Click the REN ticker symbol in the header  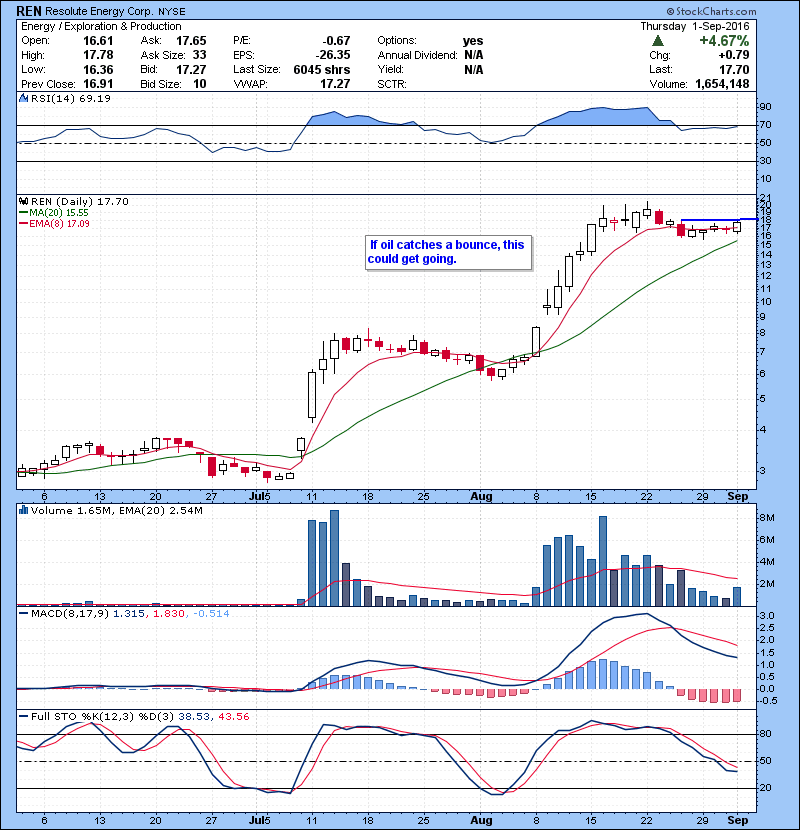coord(29,11)
